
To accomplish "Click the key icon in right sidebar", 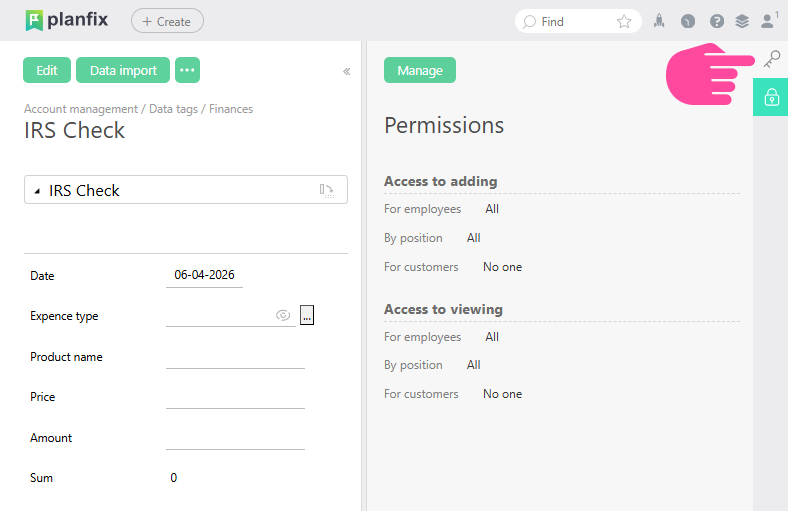I will click(x=771, y=59).
